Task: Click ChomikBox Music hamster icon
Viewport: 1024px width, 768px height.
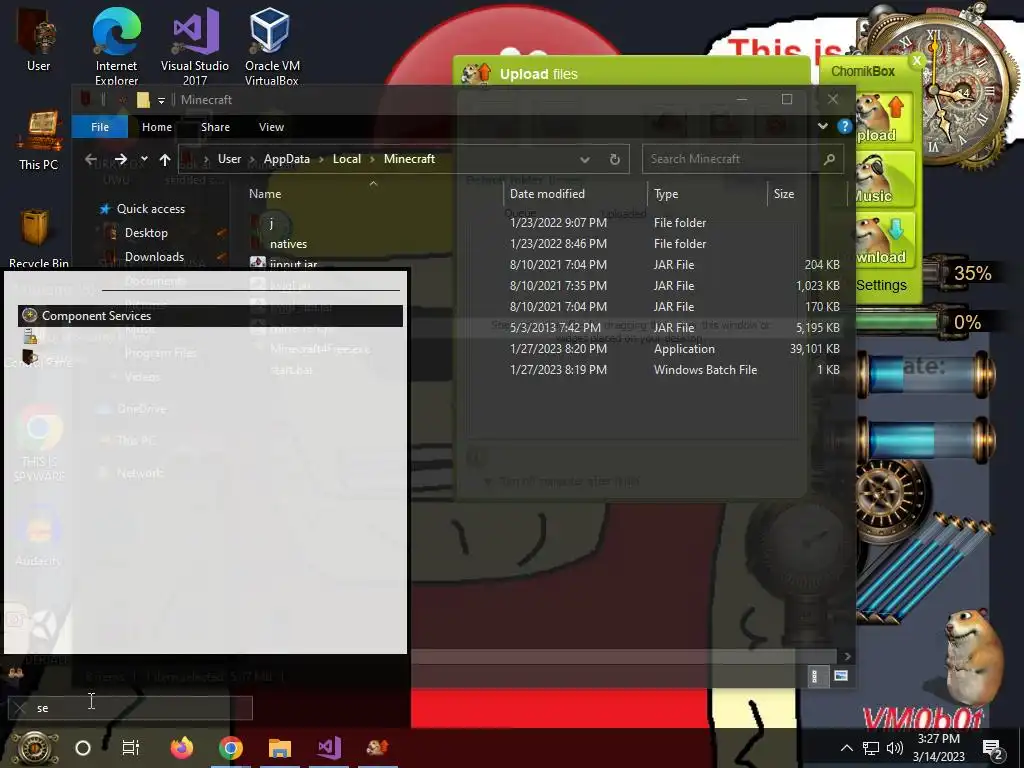Action: click(x=884, y=179)
